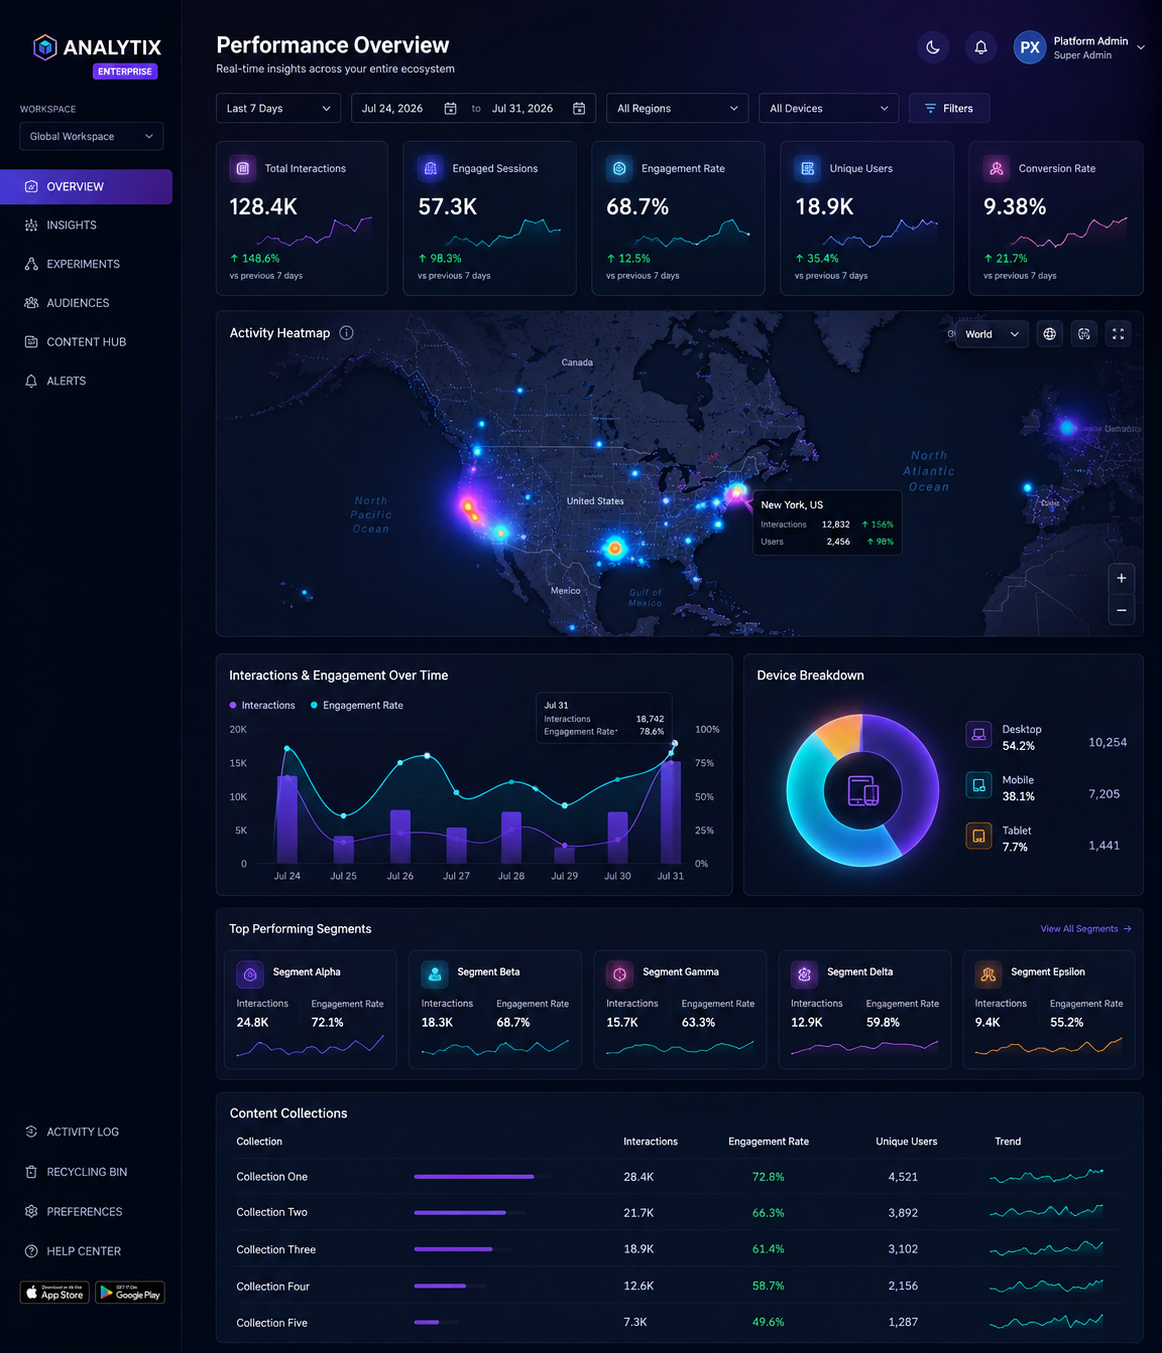The image size is (1162, 1353).
Task: Toggle Interactions legend series
Action: coord(262,705)
